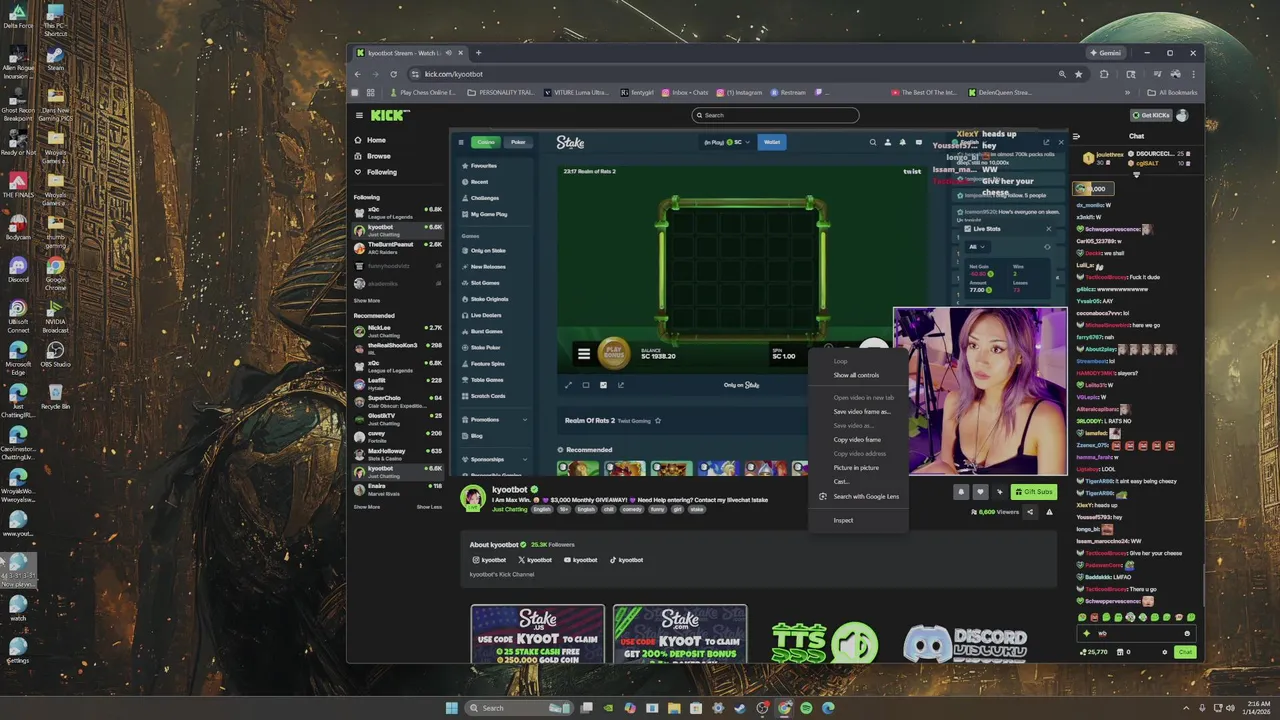Click the Gemini button in Chrome

tap(1105, 53)
